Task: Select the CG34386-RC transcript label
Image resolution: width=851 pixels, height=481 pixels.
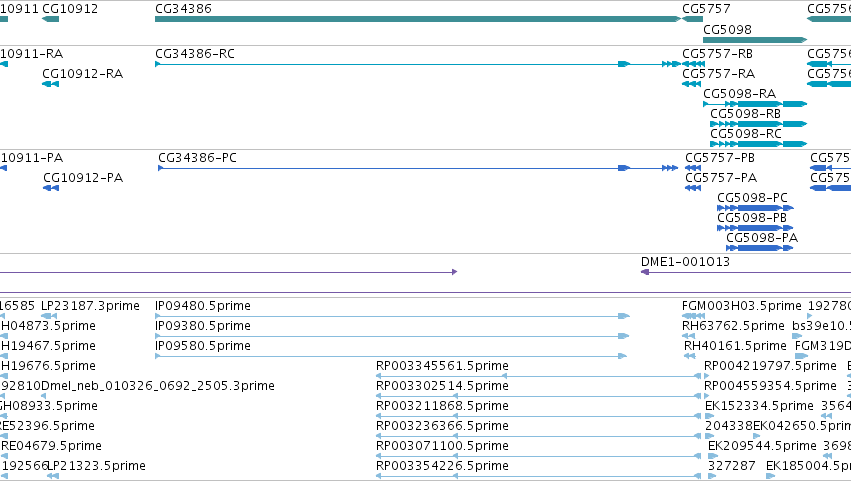Action: [x=195, y=54]
